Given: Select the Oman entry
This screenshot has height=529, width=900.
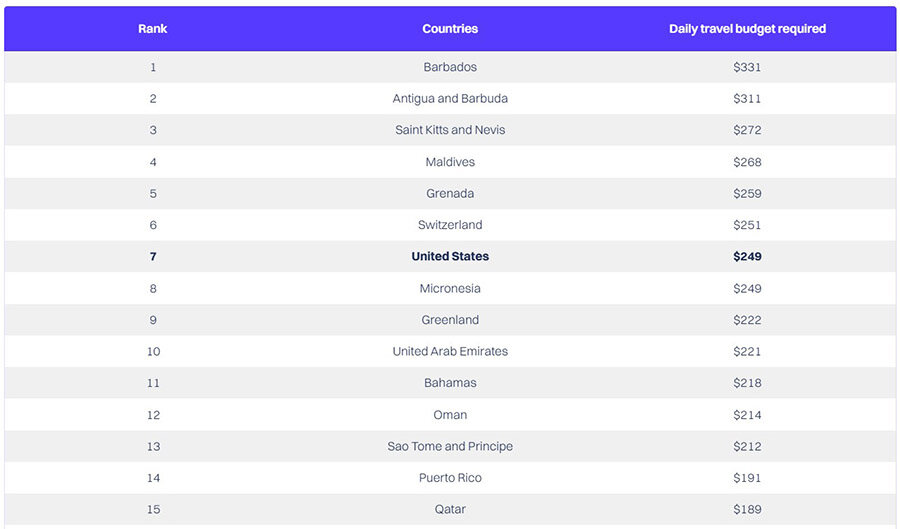Looking at the screenshot, I should (450, 415).
